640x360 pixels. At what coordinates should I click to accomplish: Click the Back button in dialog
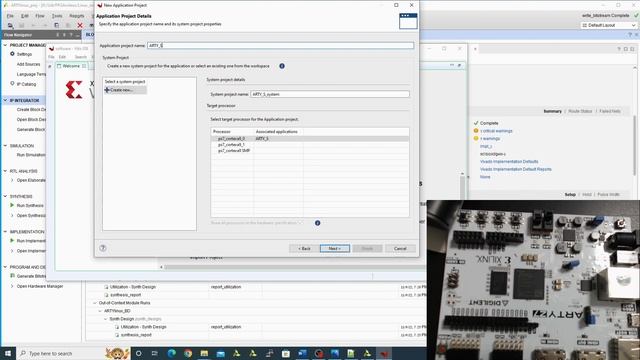coord(304,248)
